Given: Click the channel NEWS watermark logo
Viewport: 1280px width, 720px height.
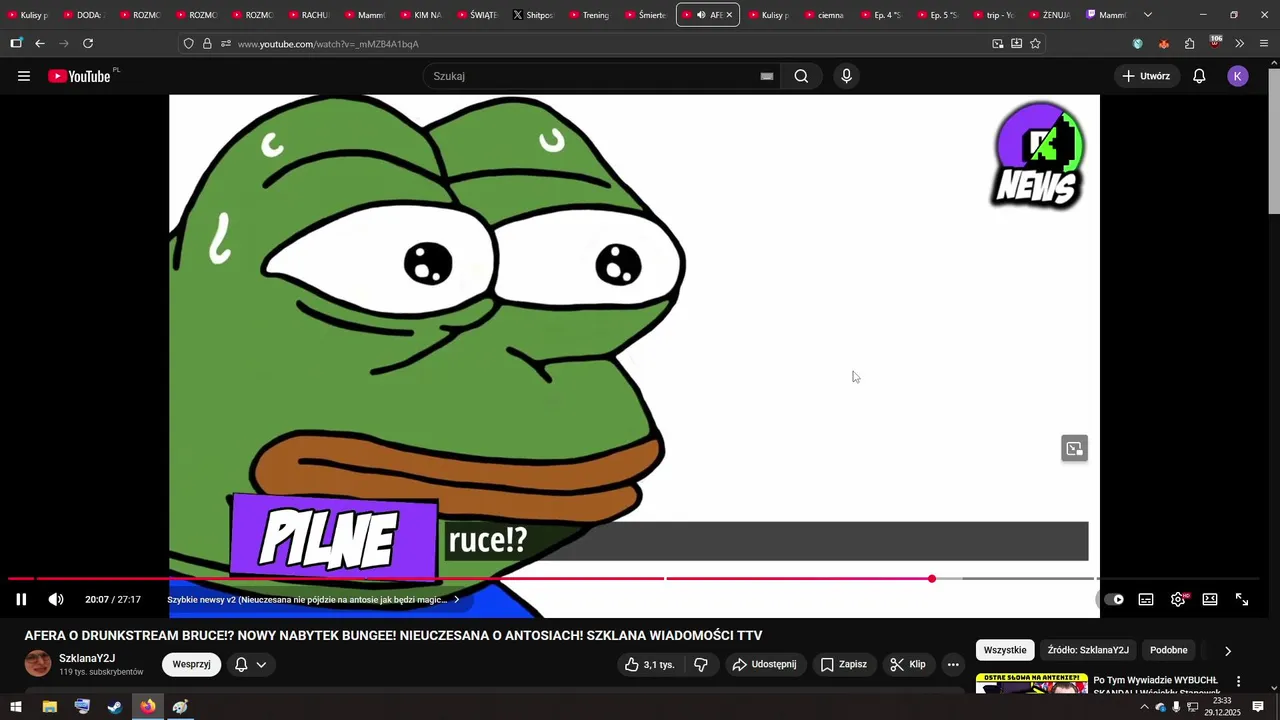Looking at the screenshot, I should click(x=1039, y=156).
